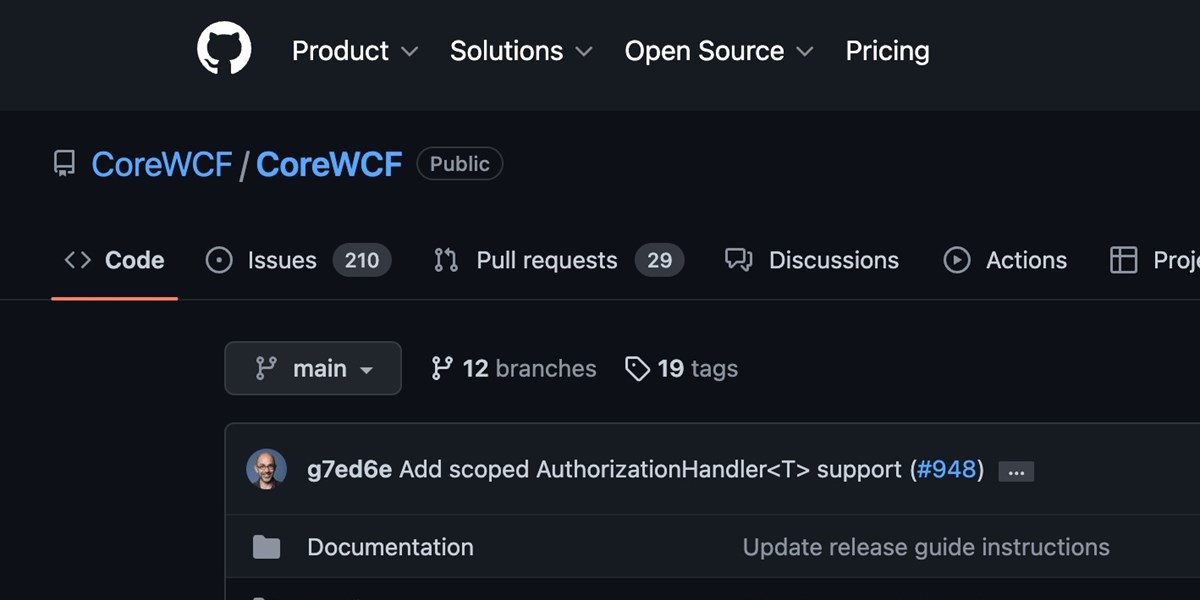
Task: Expand commit message ellipsis button
Action: point(1016,471)
